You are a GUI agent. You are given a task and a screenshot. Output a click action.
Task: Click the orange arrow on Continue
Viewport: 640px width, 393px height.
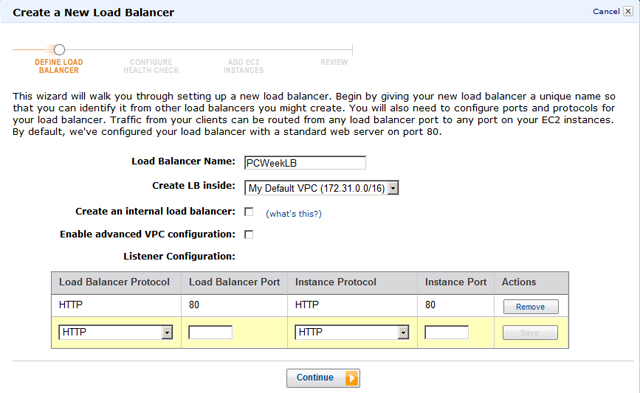[352, 378]
